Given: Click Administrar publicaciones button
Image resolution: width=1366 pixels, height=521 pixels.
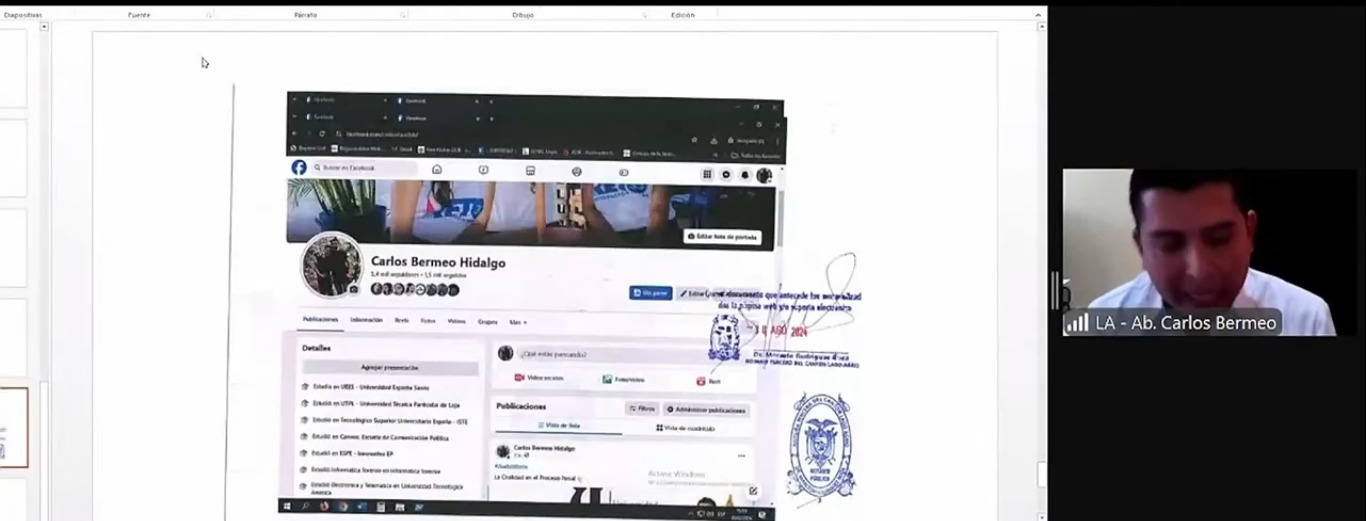Looking at the screenshot, I should pos(706,410).
